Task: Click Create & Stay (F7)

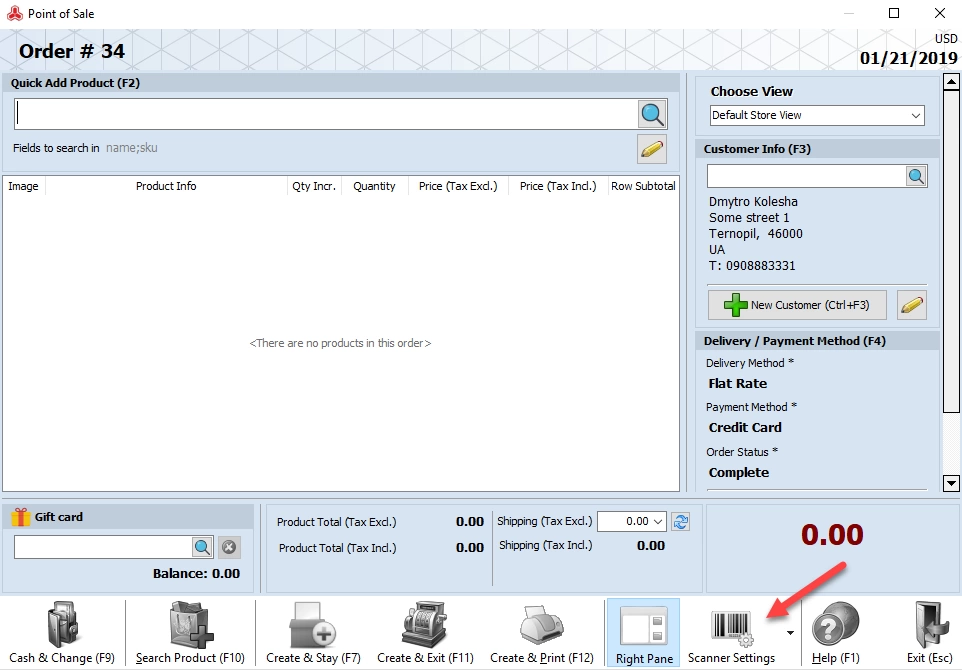Action: (x=314, y=633)
